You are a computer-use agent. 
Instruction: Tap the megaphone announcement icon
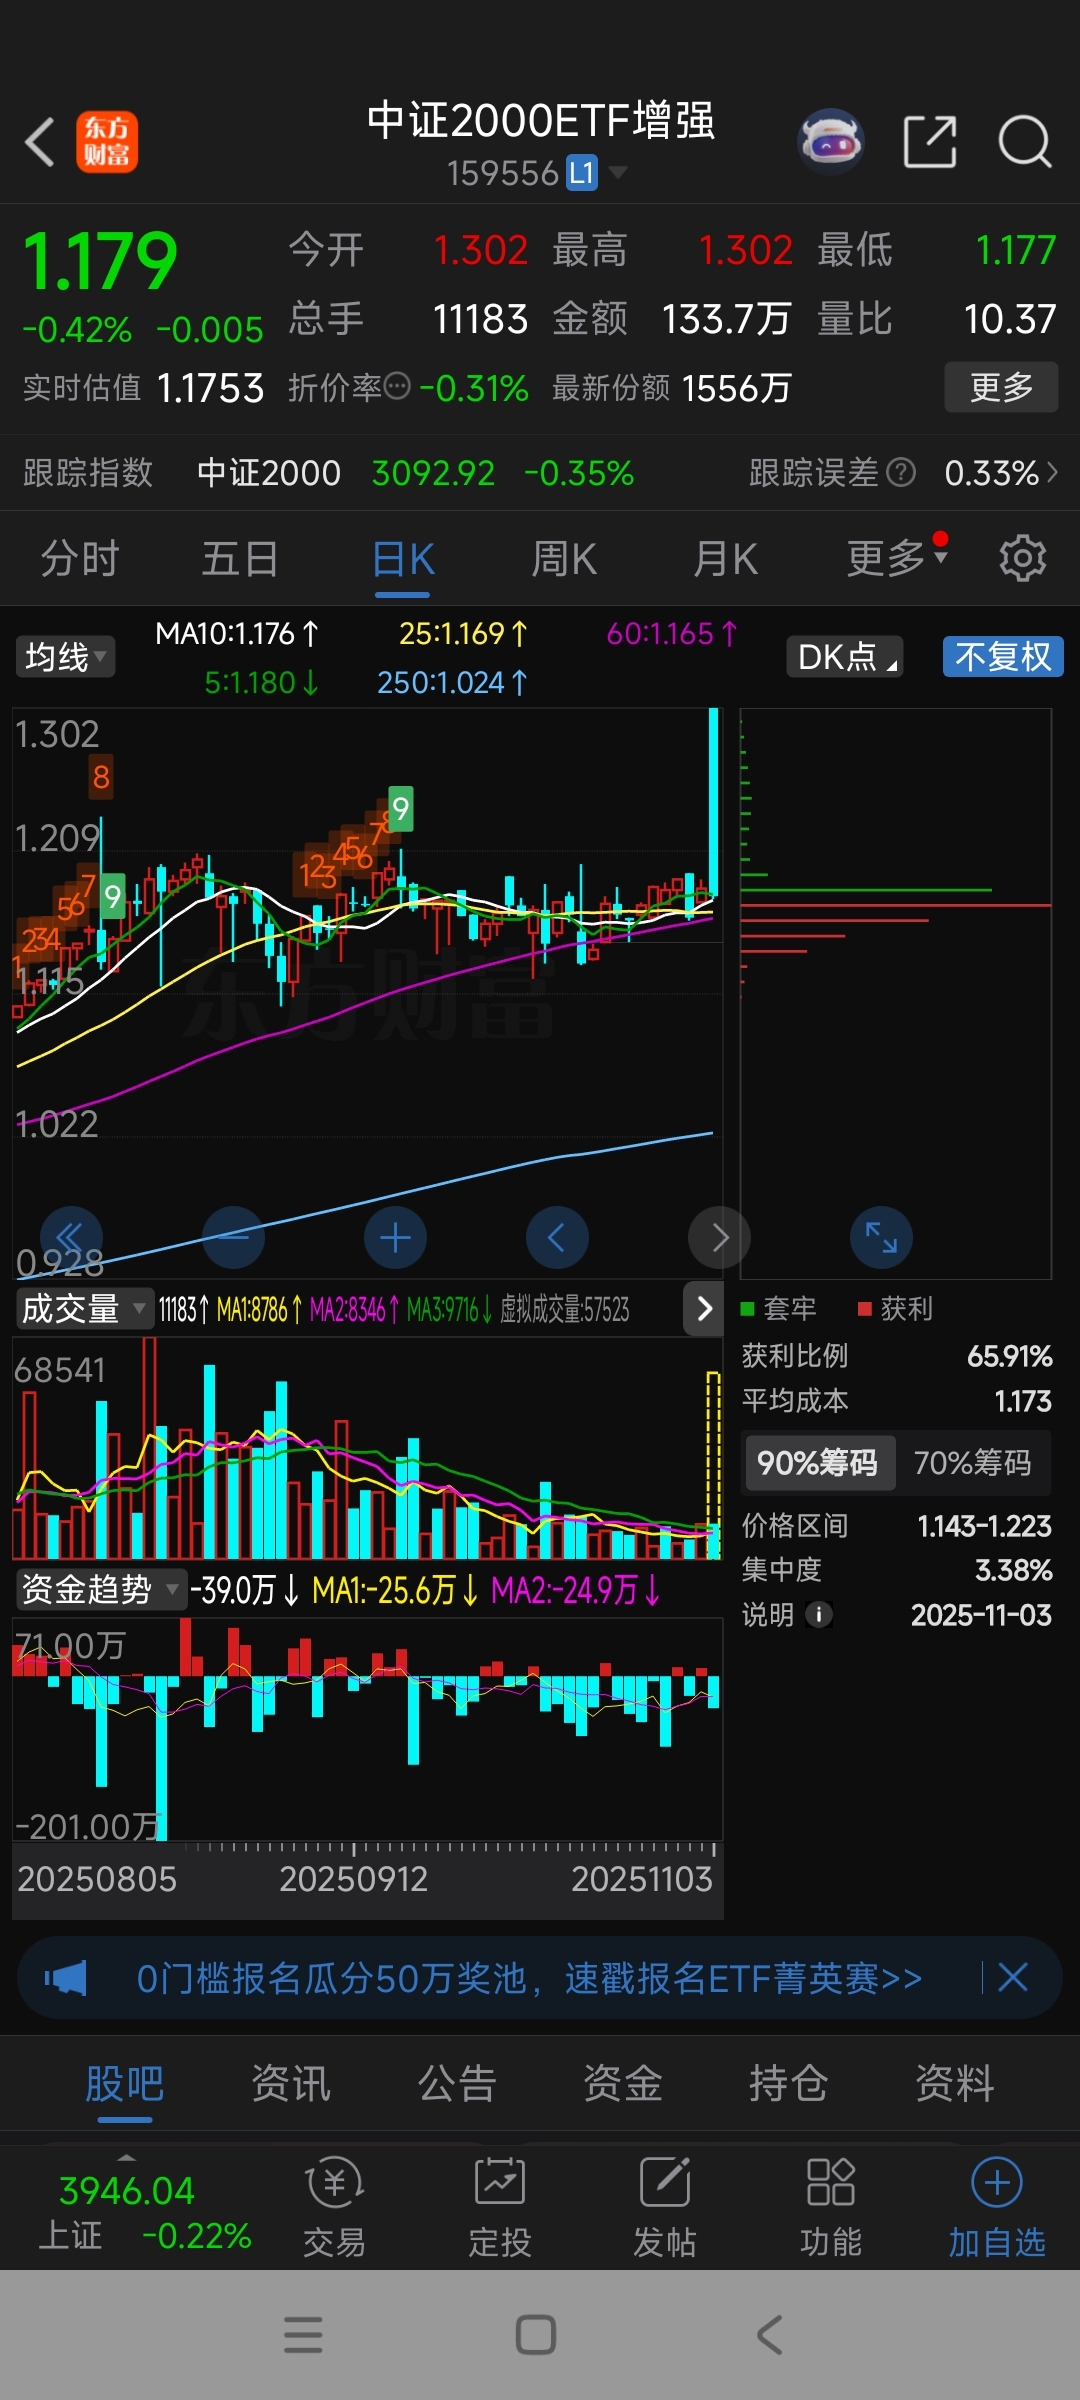(x=65, y=1977)
